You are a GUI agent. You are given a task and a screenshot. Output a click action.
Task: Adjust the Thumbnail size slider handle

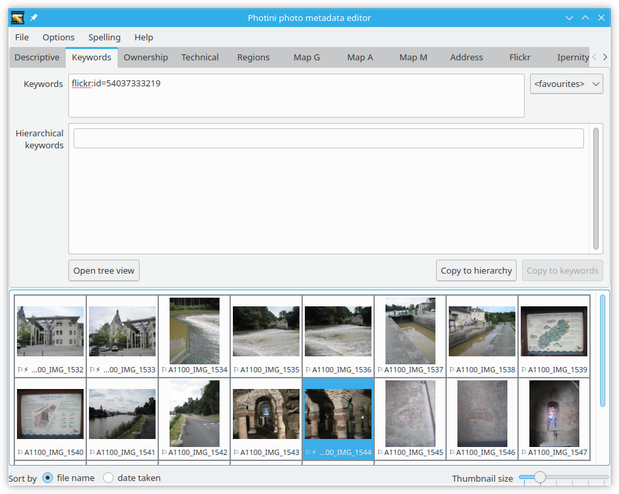[x=540, y=477]
